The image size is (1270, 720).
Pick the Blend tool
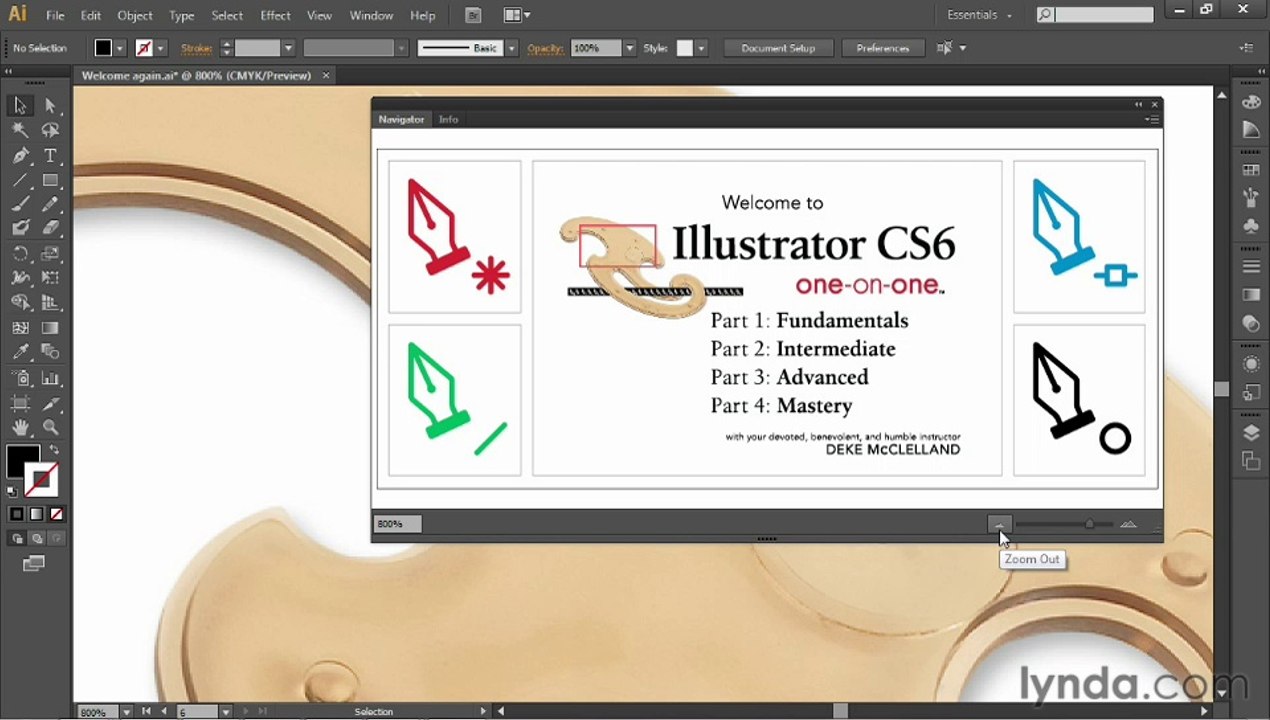(50, 352)
